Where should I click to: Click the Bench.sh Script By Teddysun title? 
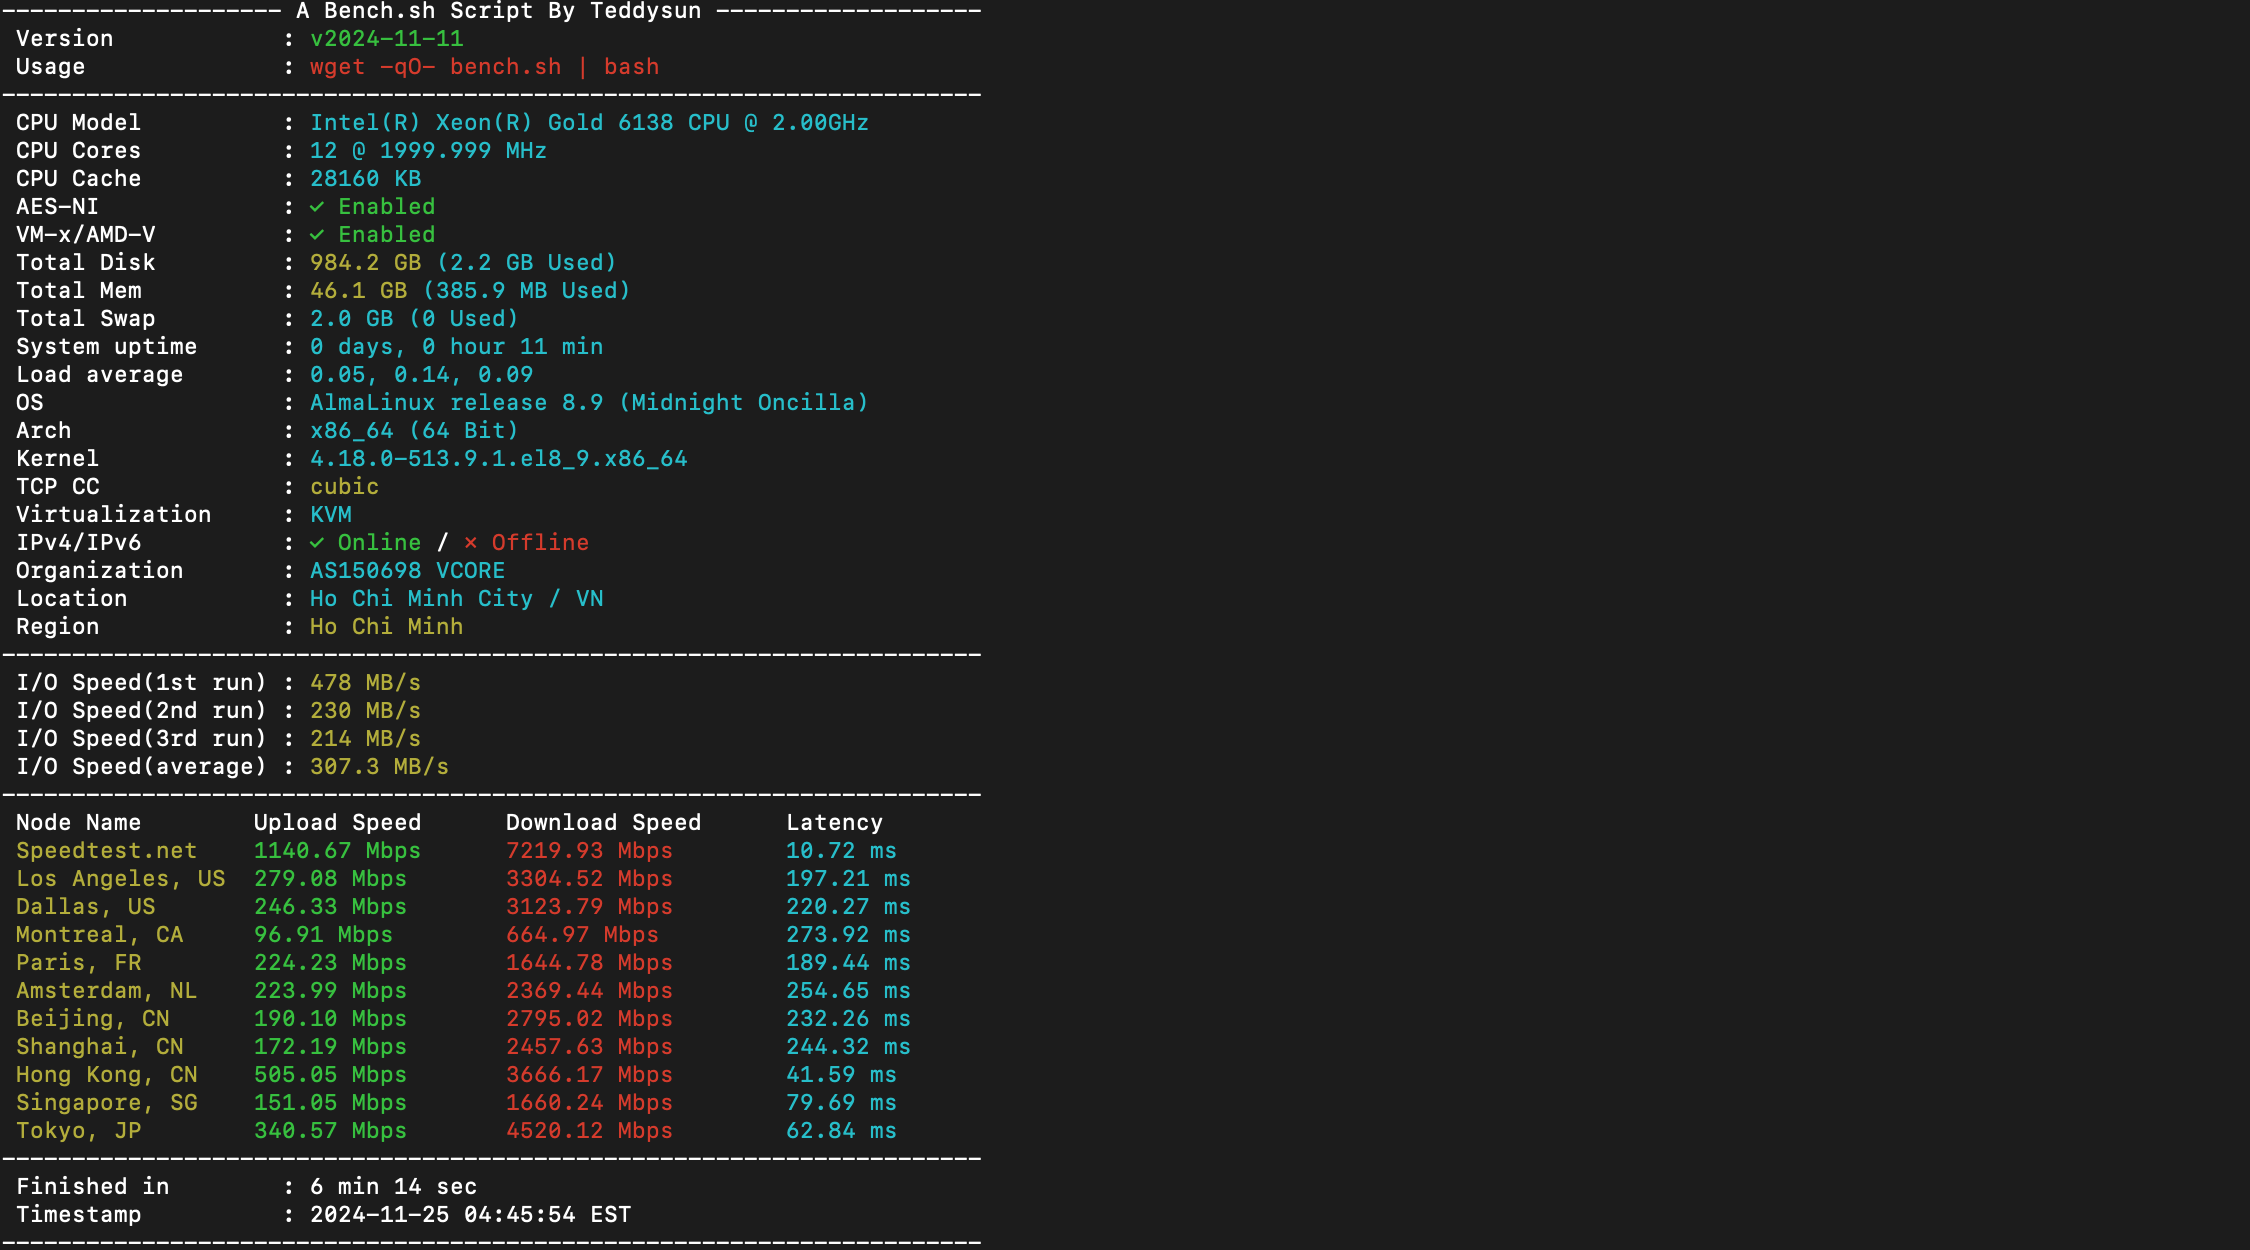pos(498,11)
